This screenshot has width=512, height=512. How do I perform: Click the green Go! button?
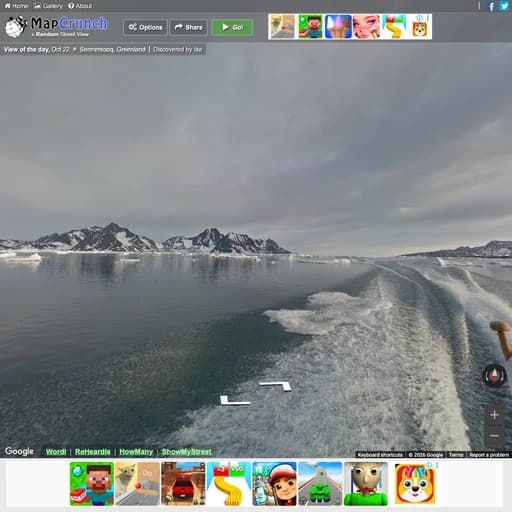(232, 27)
